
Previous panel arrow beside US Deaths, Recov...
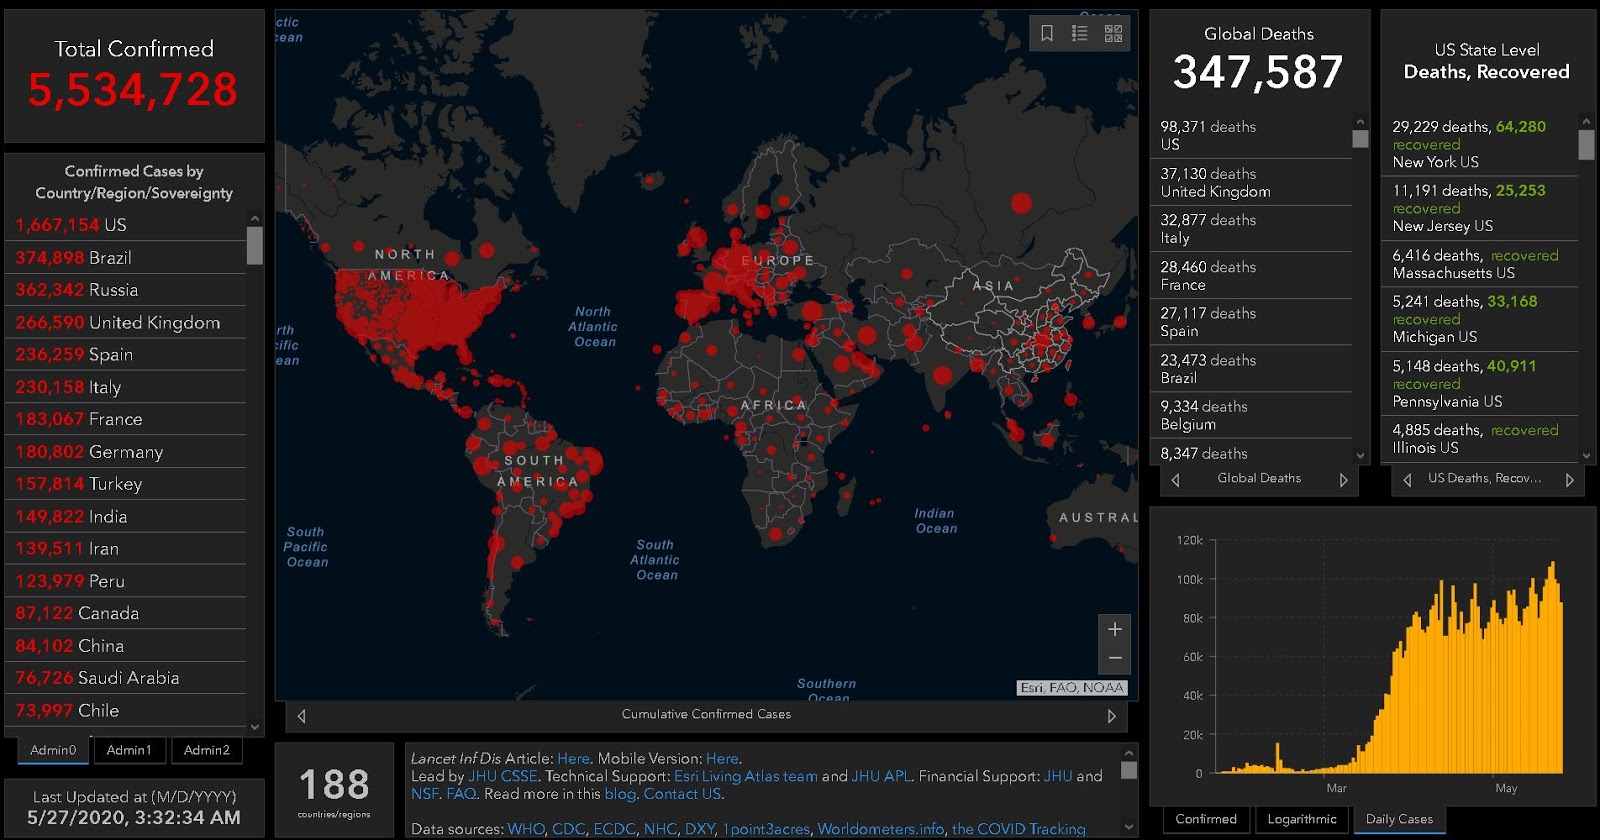coord(1408,480)
